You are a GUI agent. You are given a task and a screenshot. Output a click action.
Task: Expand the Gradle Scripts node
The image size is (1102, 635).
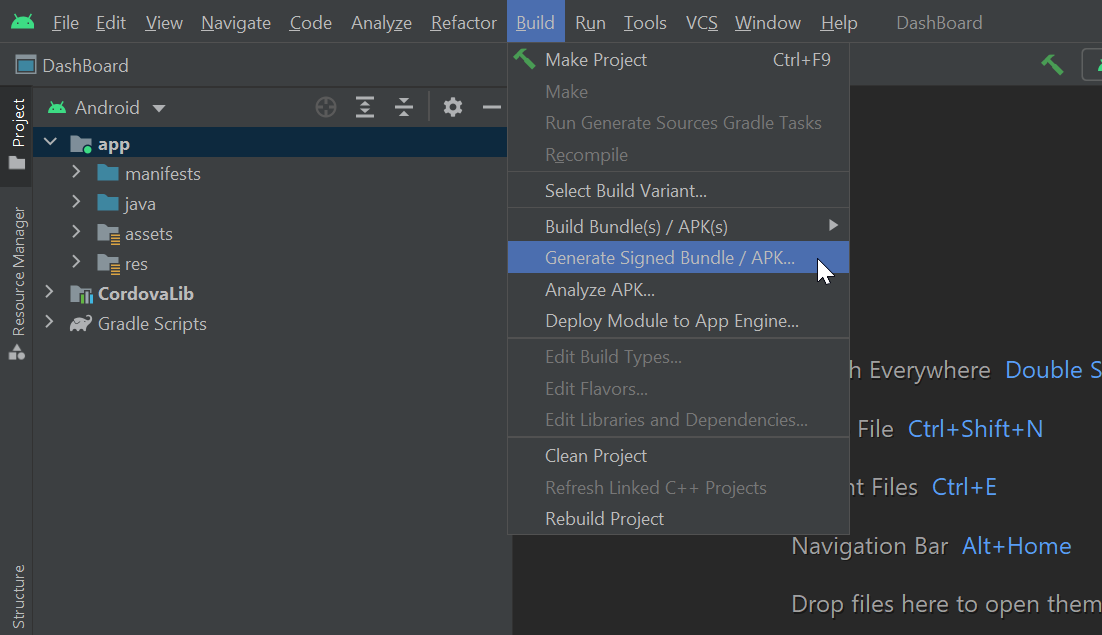click(x=48, y=323)
